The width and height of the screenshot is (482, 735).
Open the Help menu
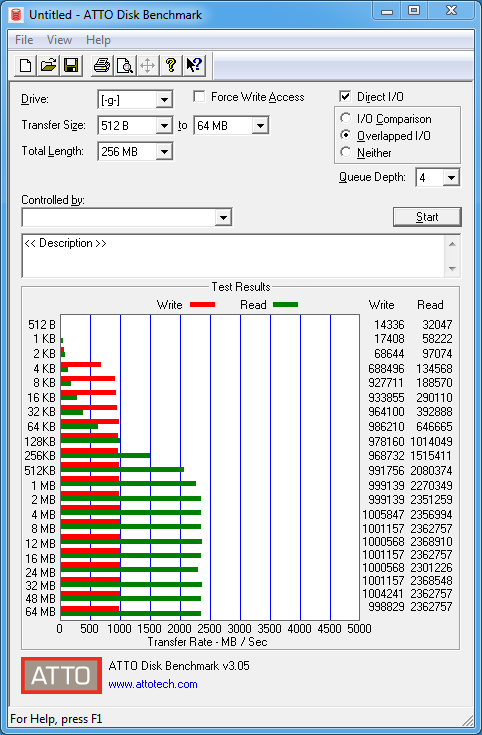(x=98, y=40)
